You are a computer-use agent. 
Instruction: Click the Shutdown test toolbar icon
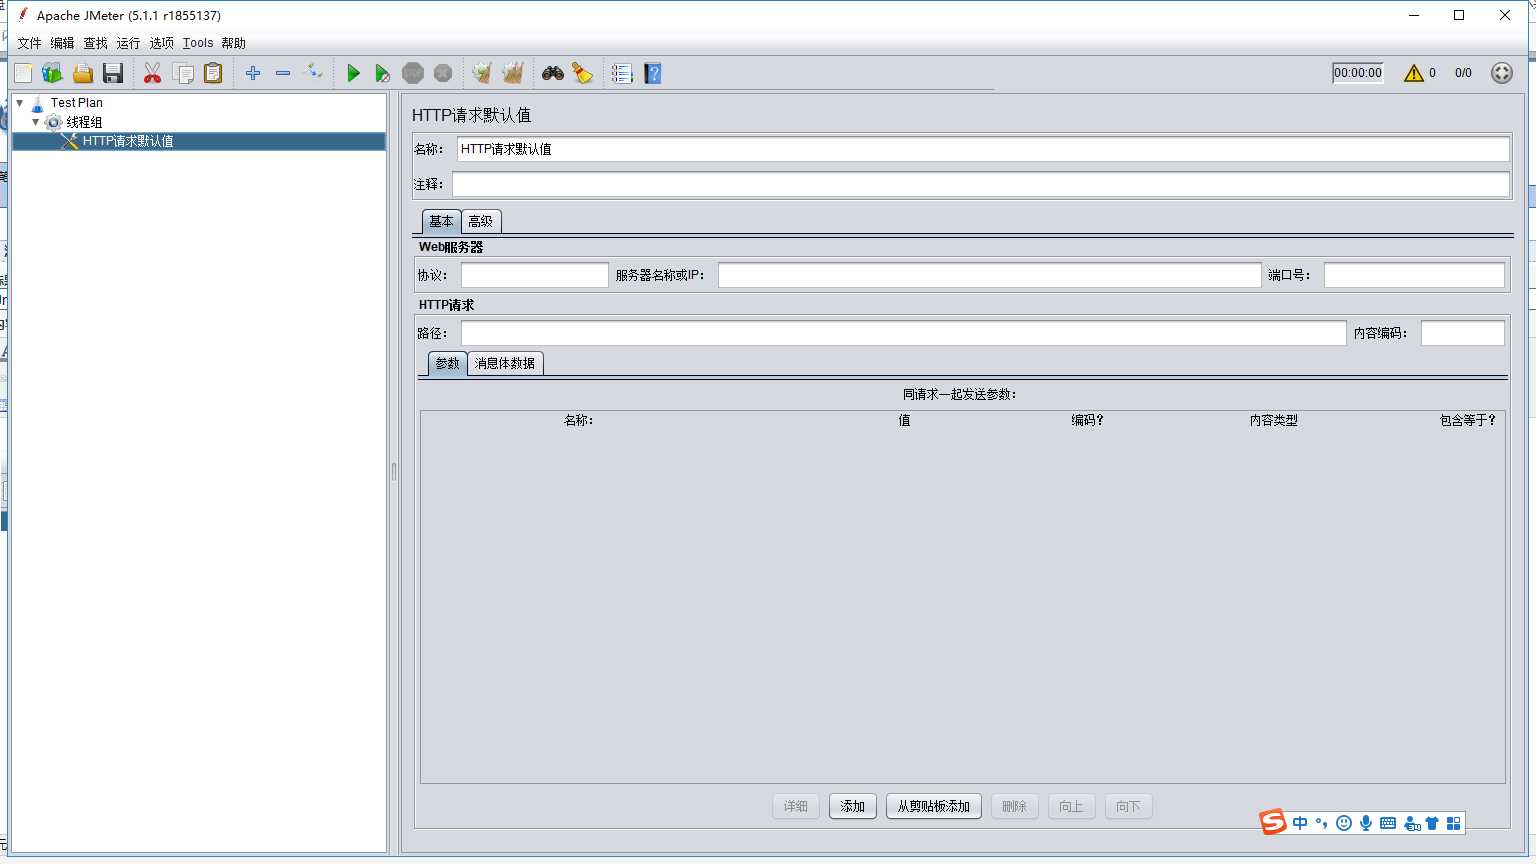443,73
